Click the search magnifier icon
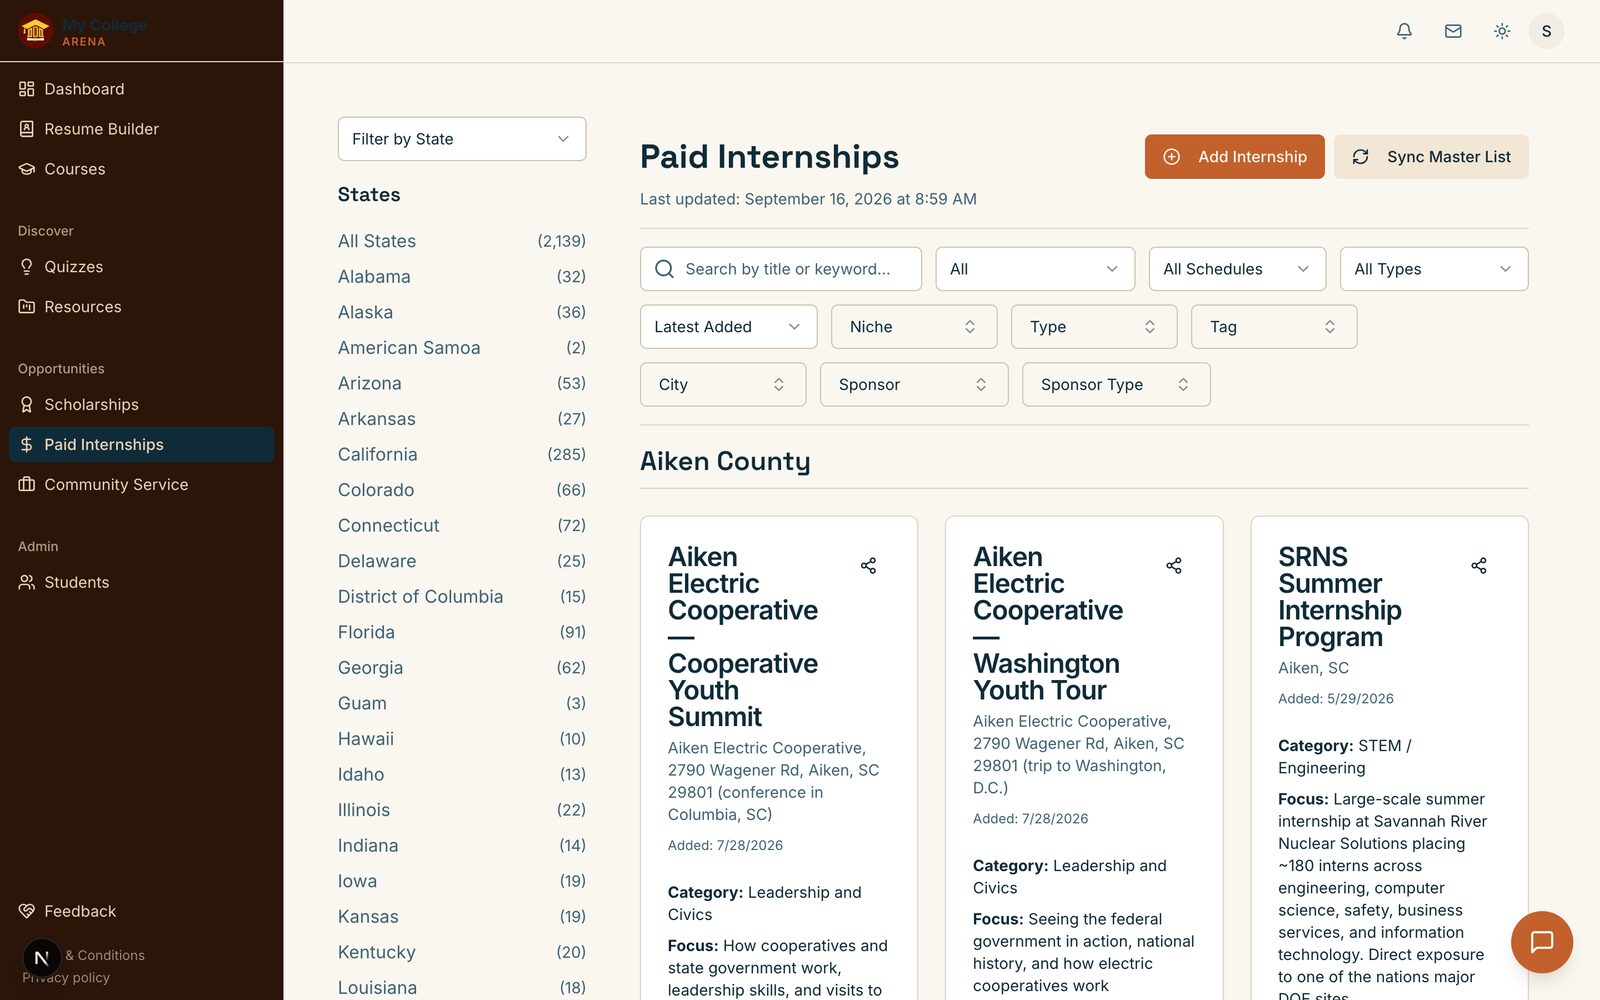Image resolution: width=1600 pixels, height=1000 pixels. [664, 269]
